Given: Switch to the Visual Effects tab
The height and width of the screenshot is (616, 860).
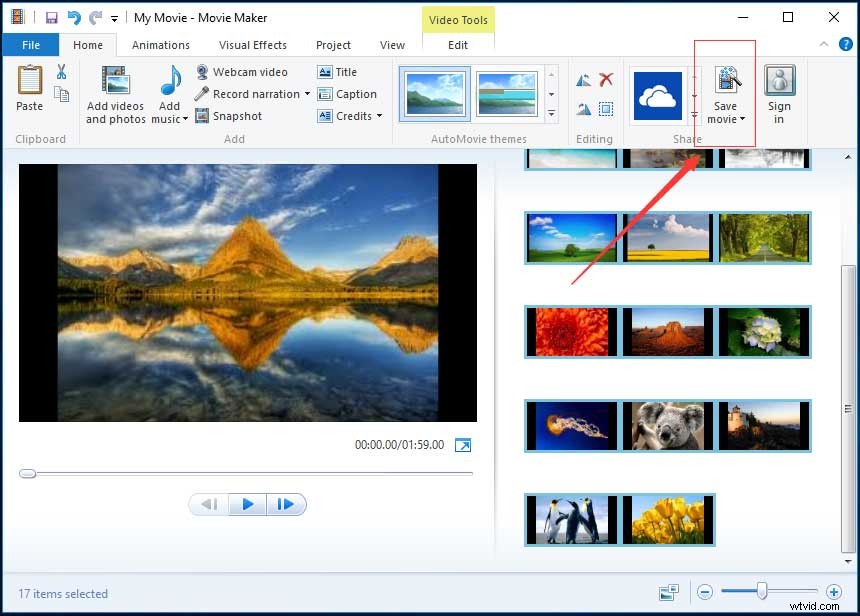Looking at the screenshot, I should click(253, 45).
